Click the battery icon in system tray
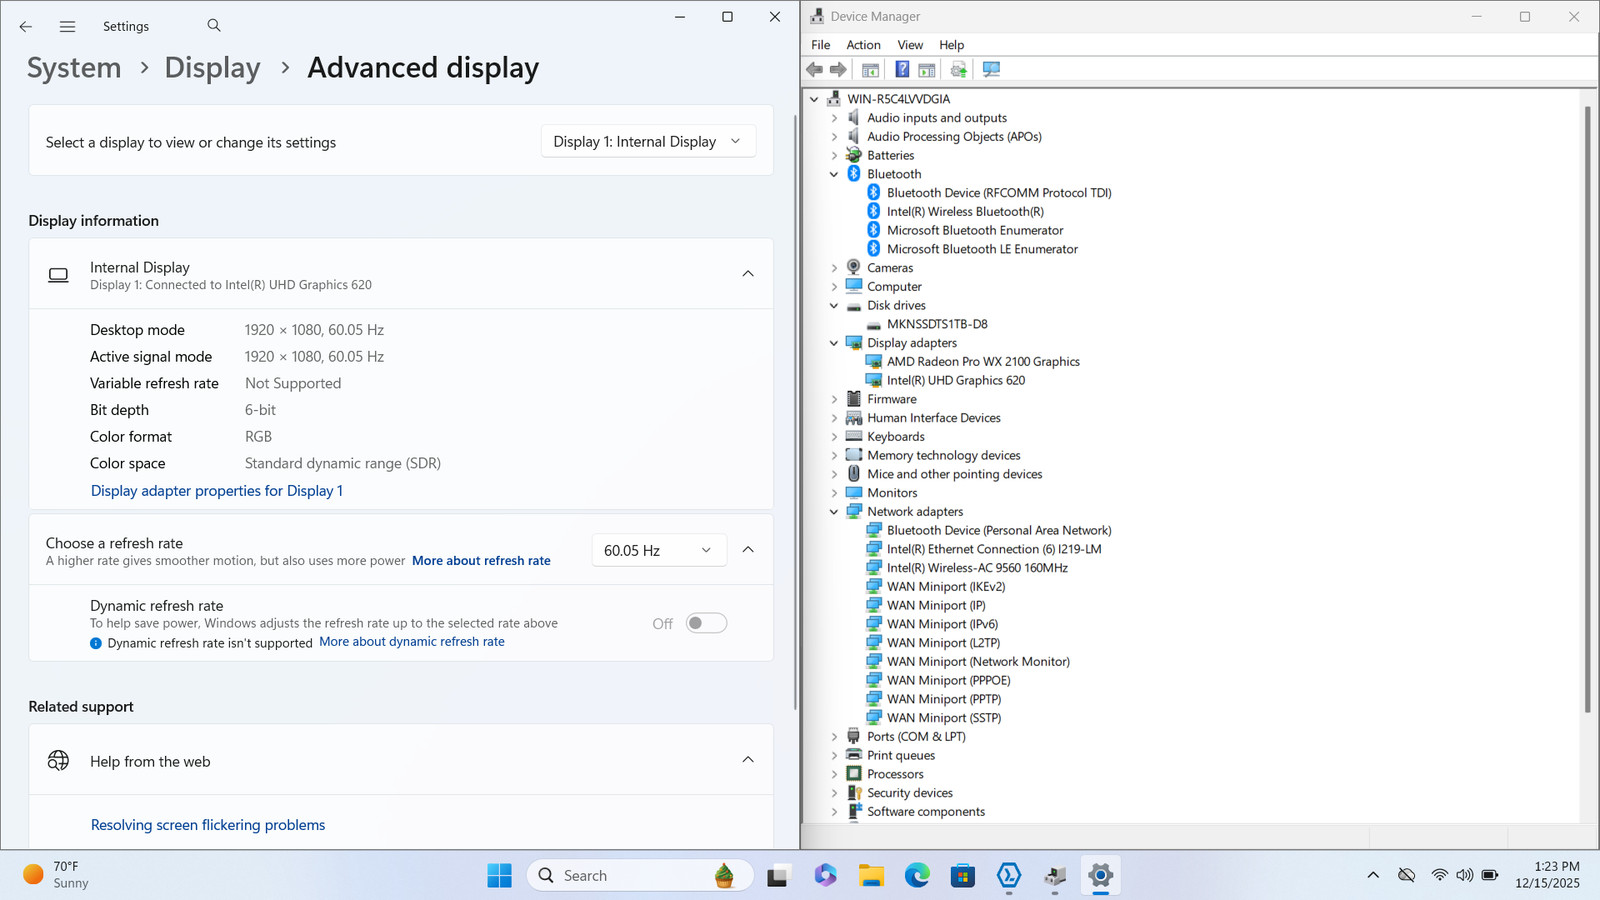Screen dimensions: 1600x900 [x=1490, y=875]
